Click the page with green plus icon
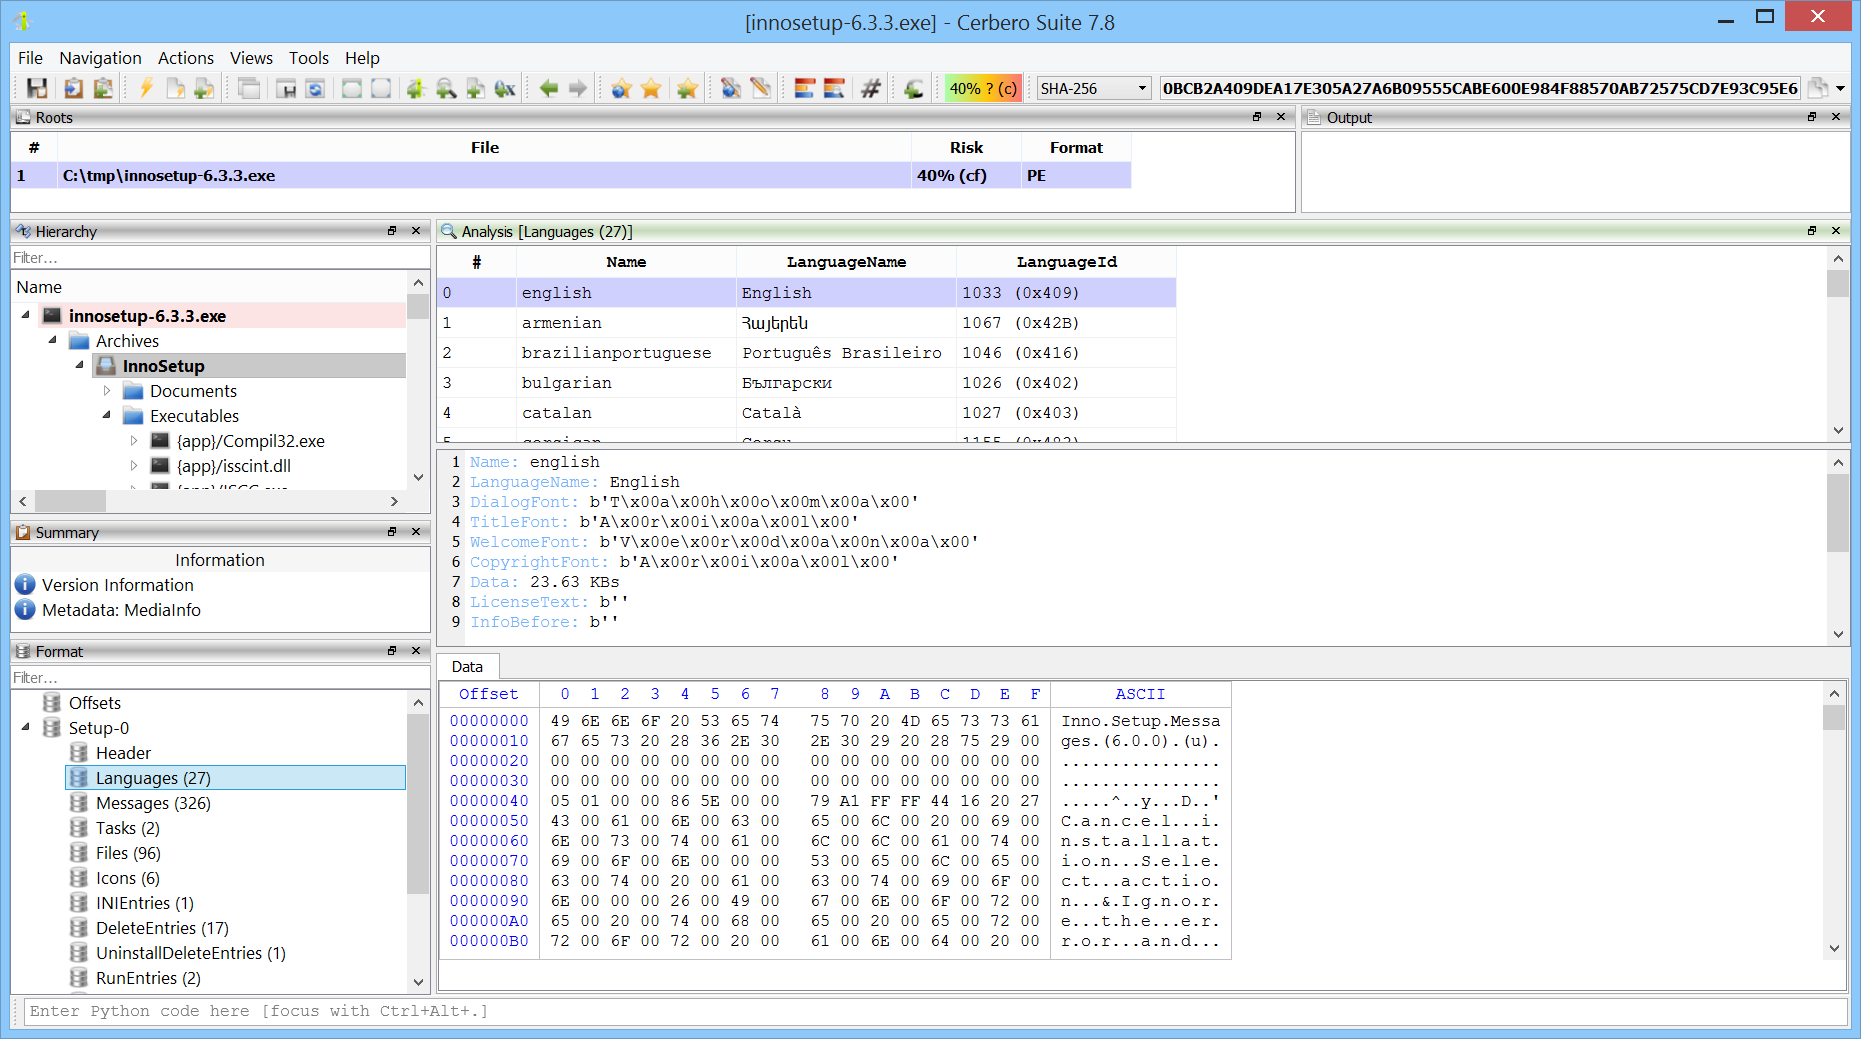Screen dimensions: 1861x1039 coord(204,88)
